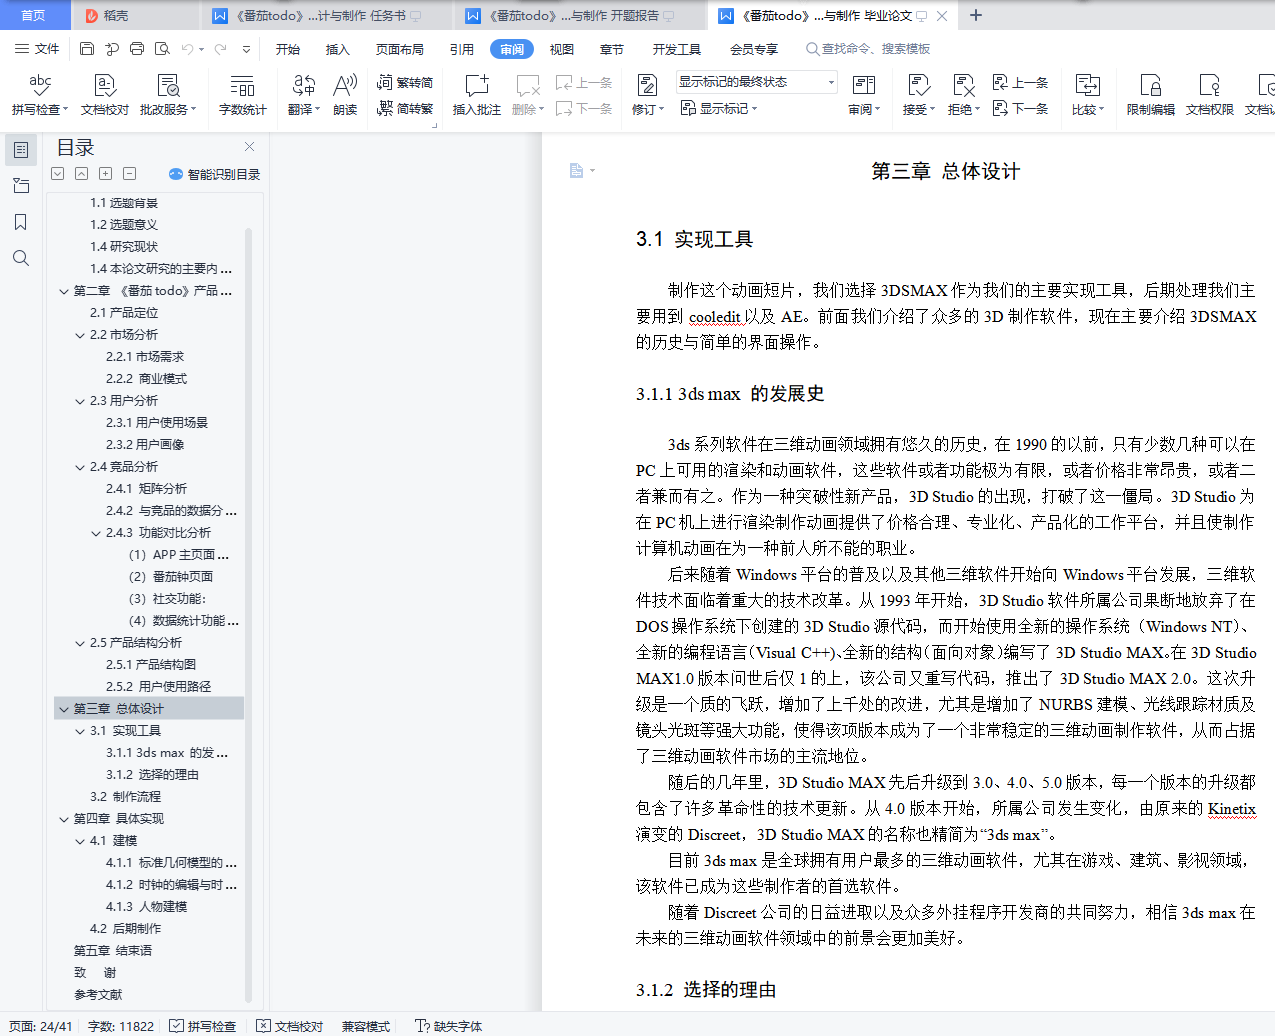Open the 文件 menu
Screen dimensions: 1275x1036
pyautogui.click(x=37, y=49)
